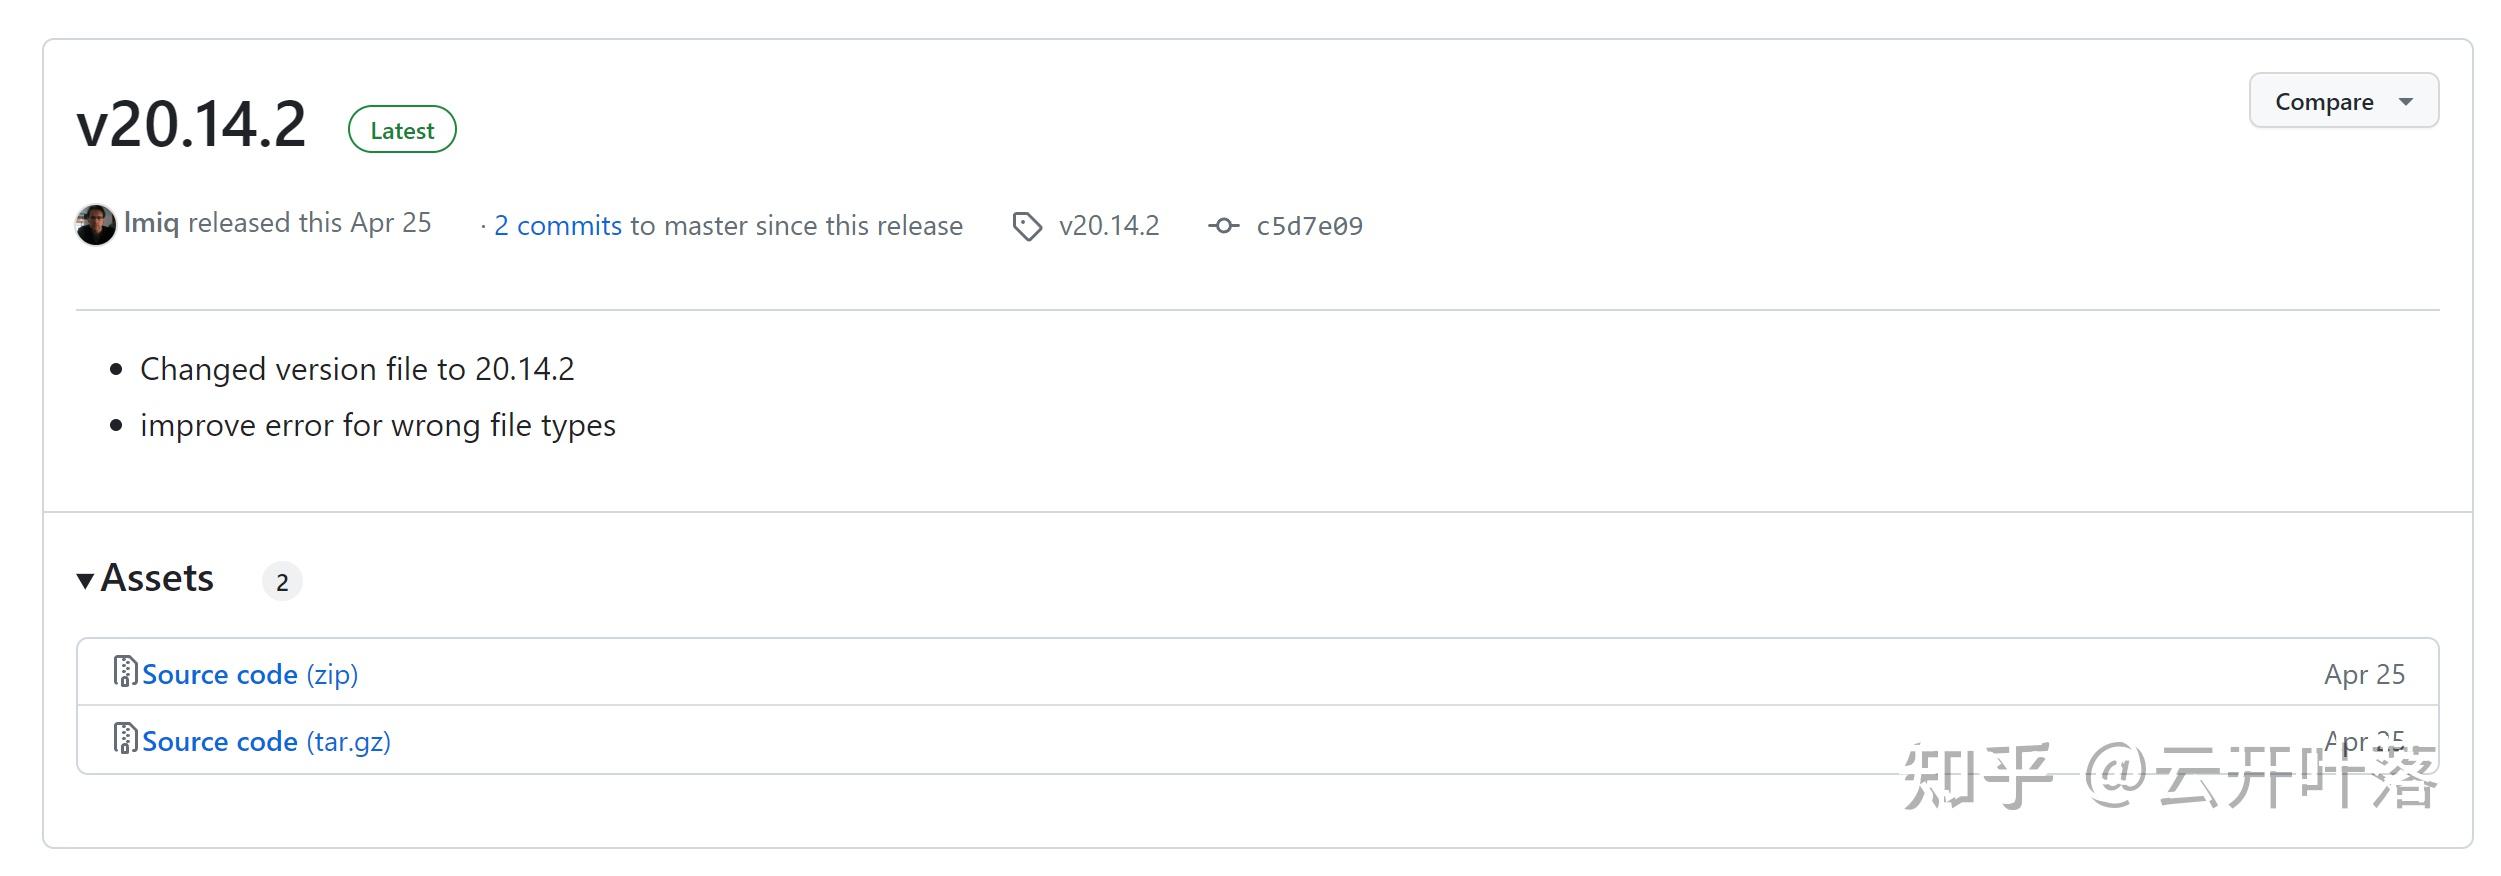Click lmiq's profile avatar picture
The height and width of the screenshot is (876, 2501).
(x=96, y=225)
